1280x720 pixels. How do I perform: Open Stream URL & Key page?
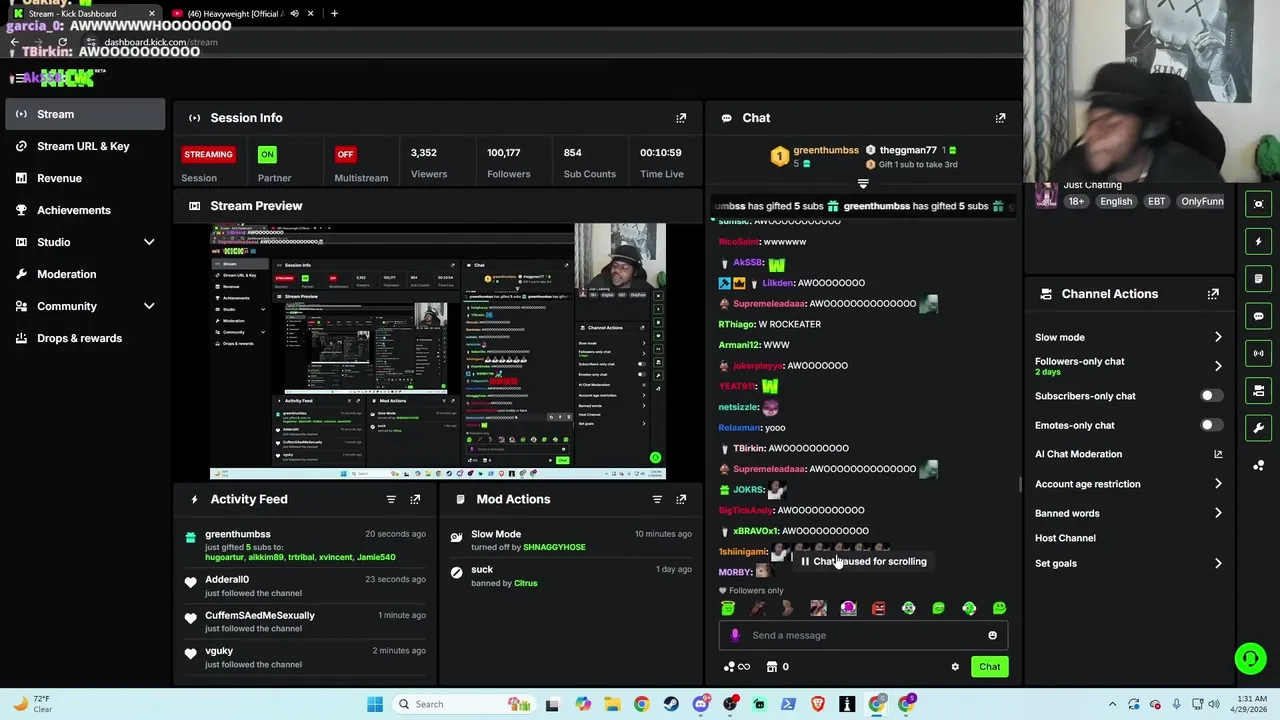pyautogui.click(x=85, y=146)
